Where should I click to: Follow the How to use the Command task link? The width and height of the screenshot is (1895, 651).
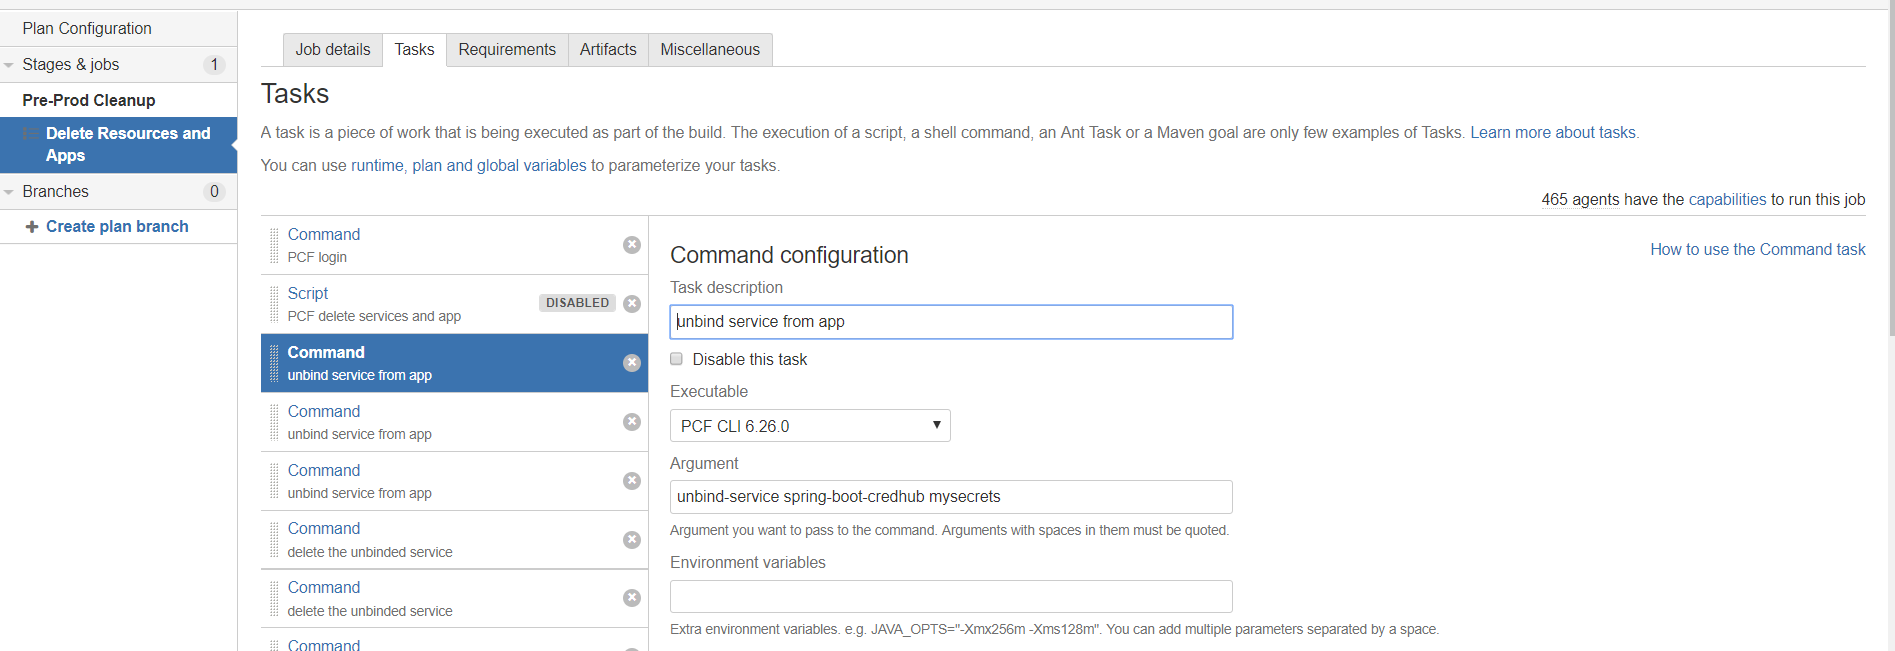(1757, 250)
